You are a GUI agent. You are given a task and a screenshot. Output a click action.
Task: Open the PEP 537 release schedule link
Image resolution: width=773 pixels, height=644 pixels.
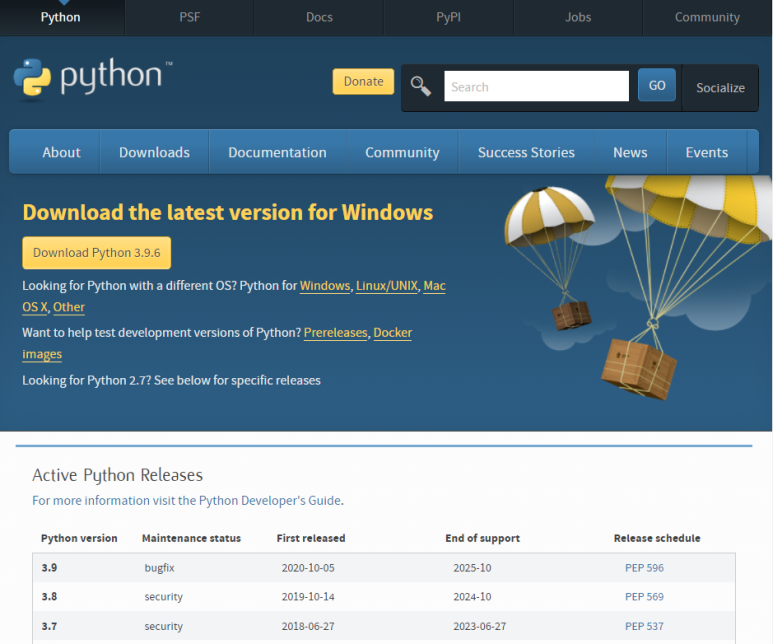click(x=644, y=626)
